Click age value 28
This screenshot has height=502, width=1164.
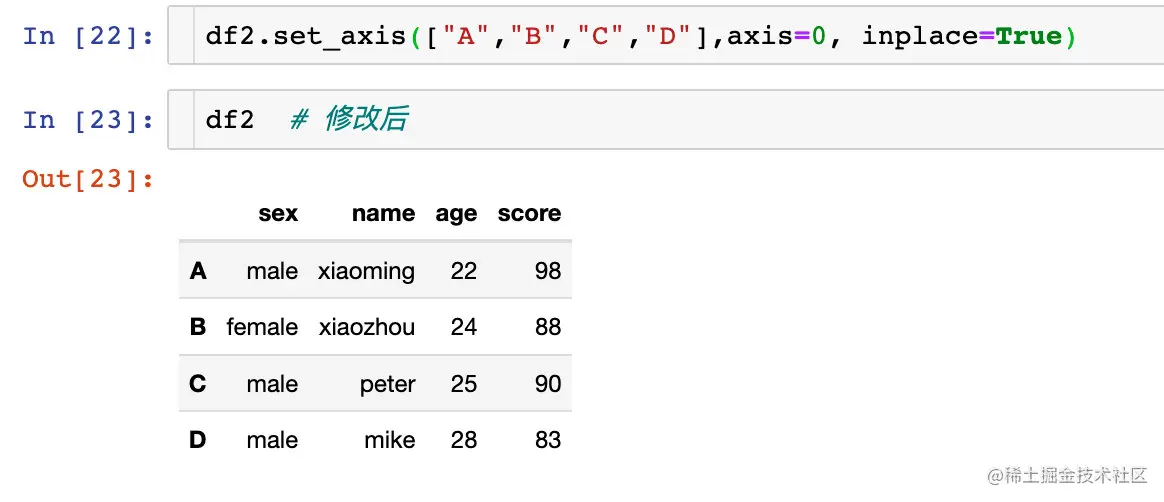[x=463, y=440]
